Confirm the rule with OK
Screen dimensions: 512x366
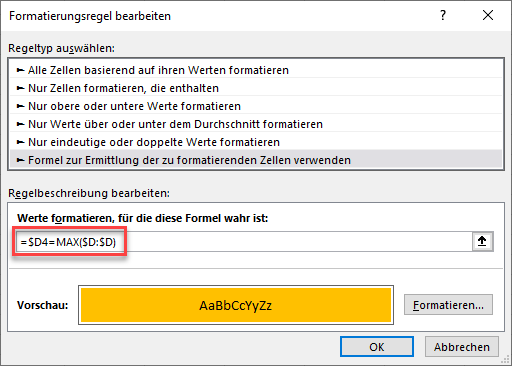(377, 347)
